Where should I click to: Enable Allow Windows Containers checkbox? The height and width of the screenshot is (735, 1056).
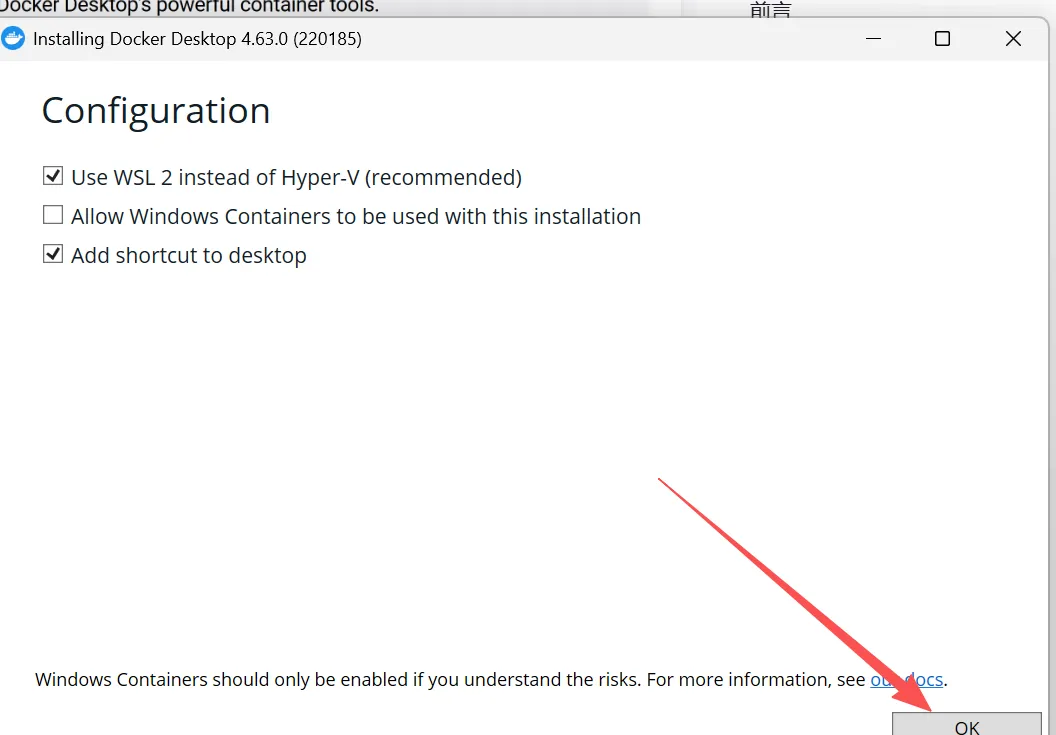53,216
